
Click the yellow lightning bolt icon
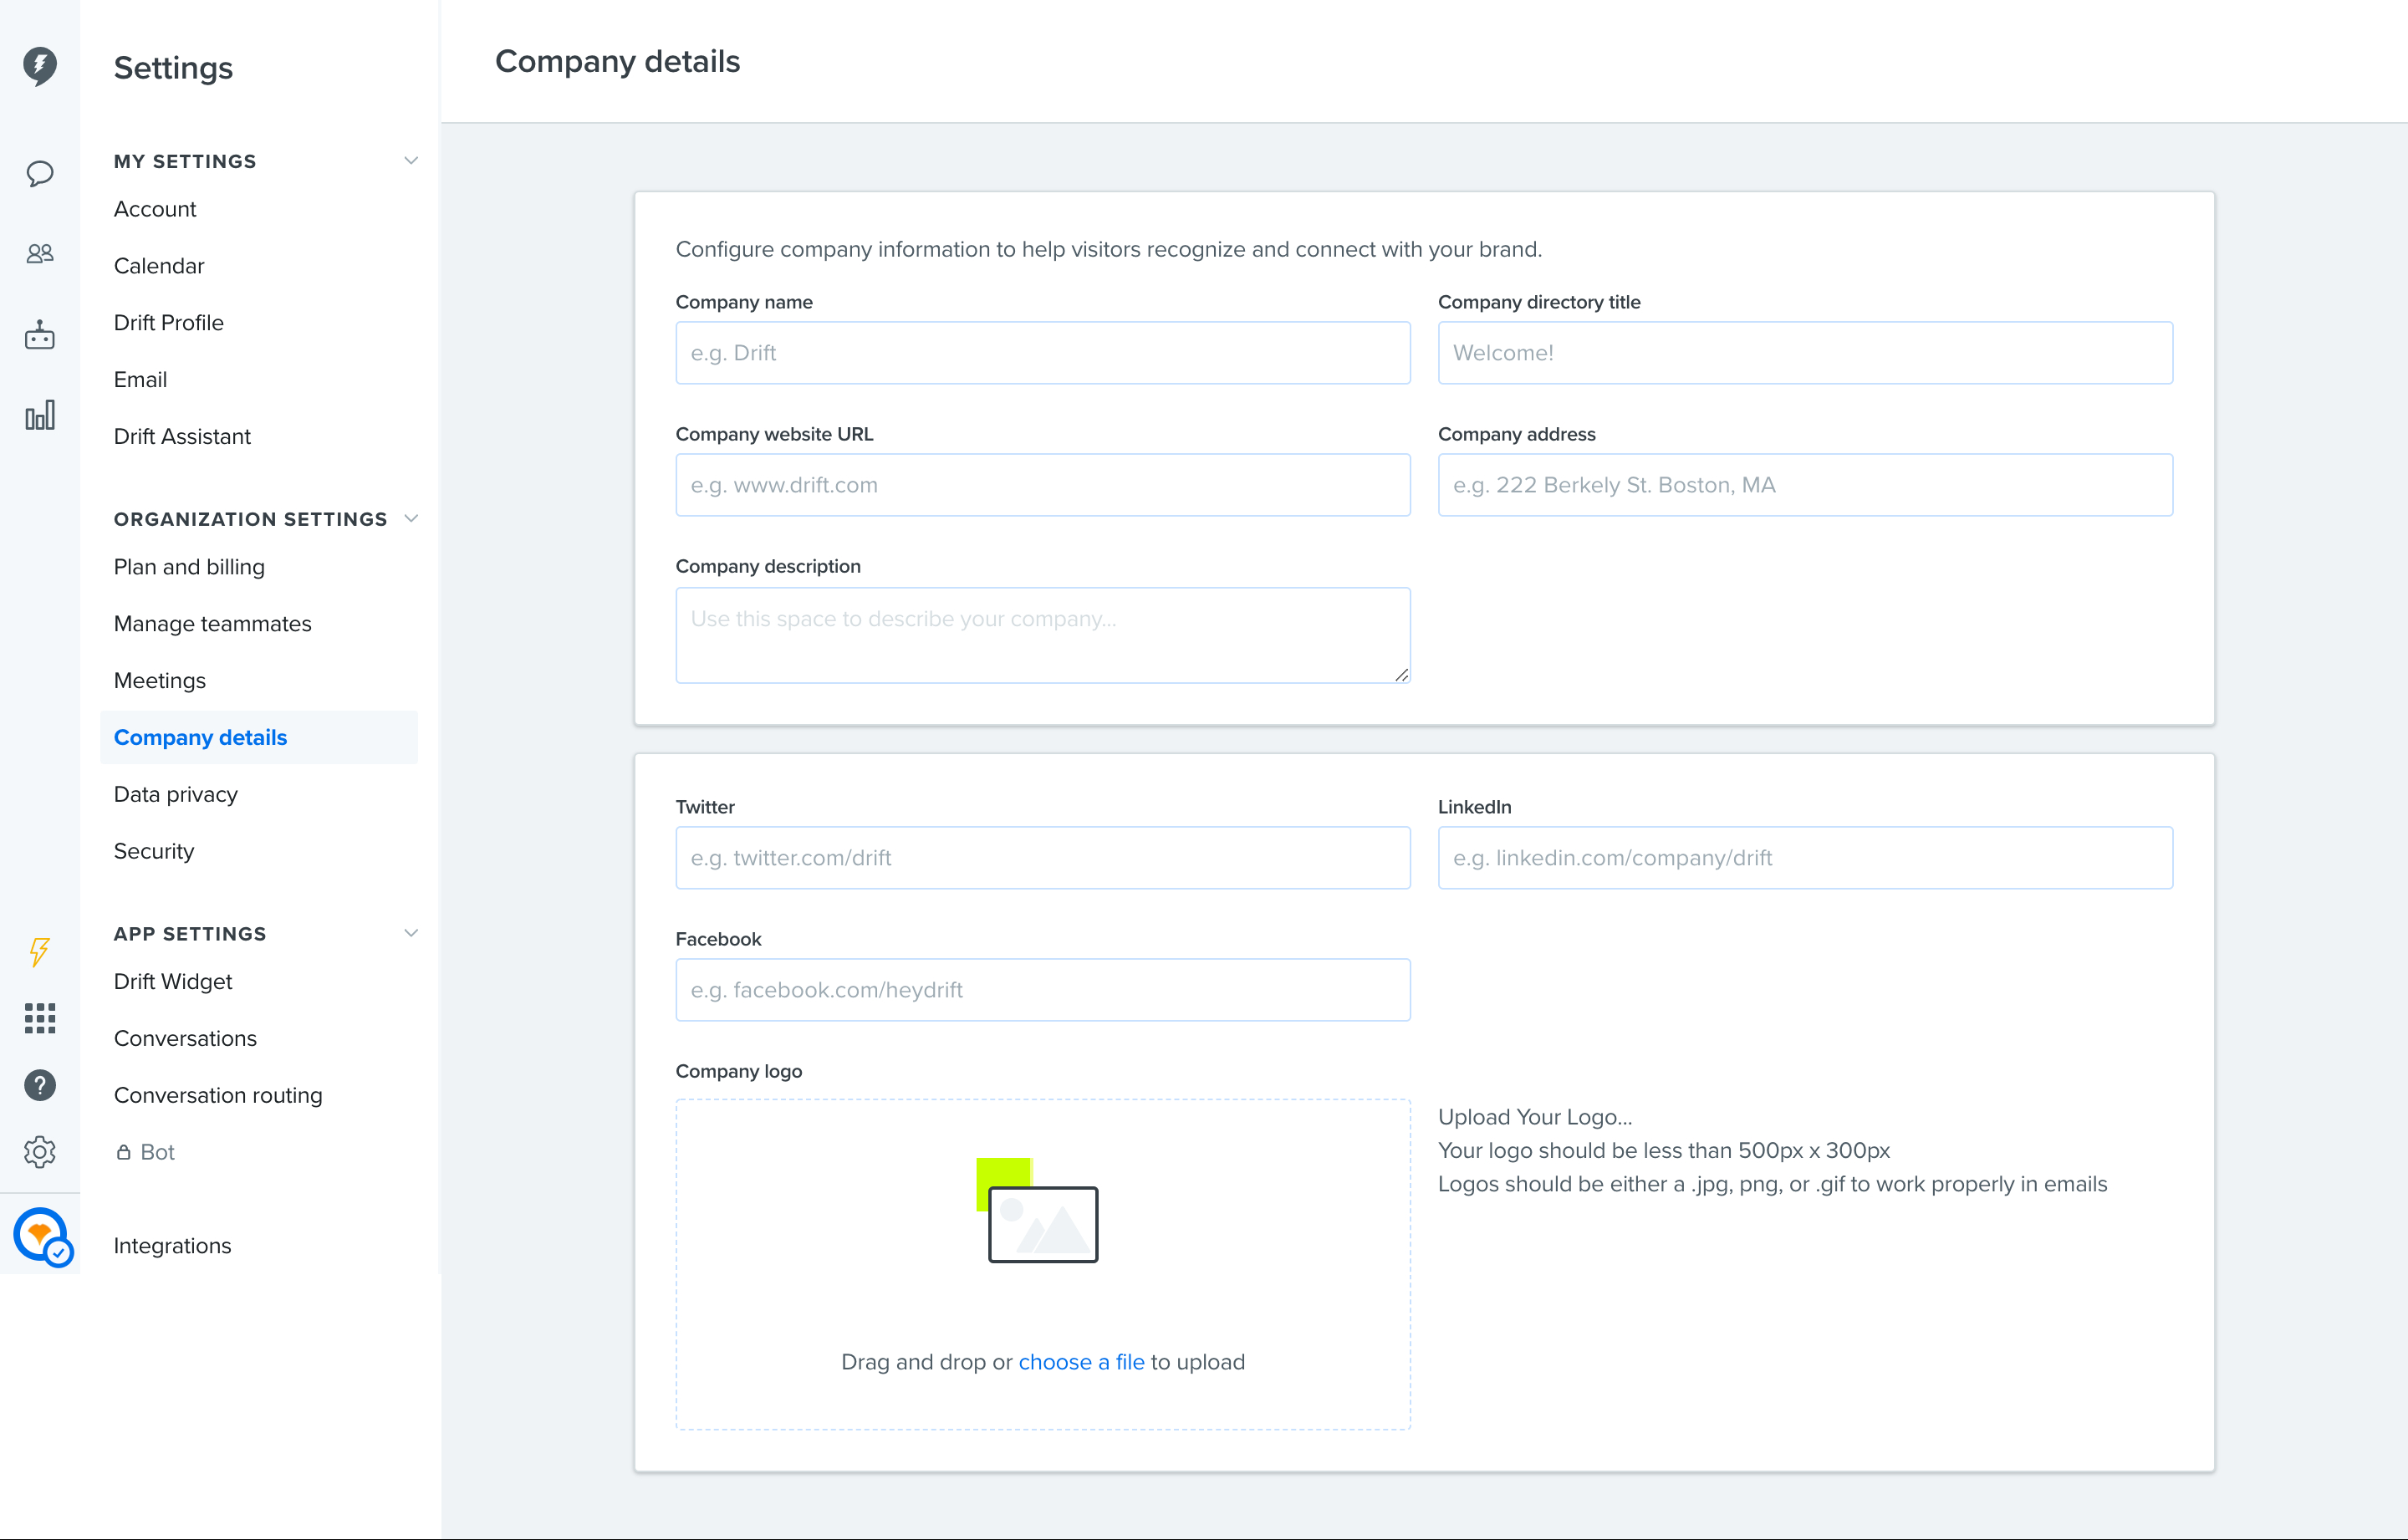(x=40, y=951)
